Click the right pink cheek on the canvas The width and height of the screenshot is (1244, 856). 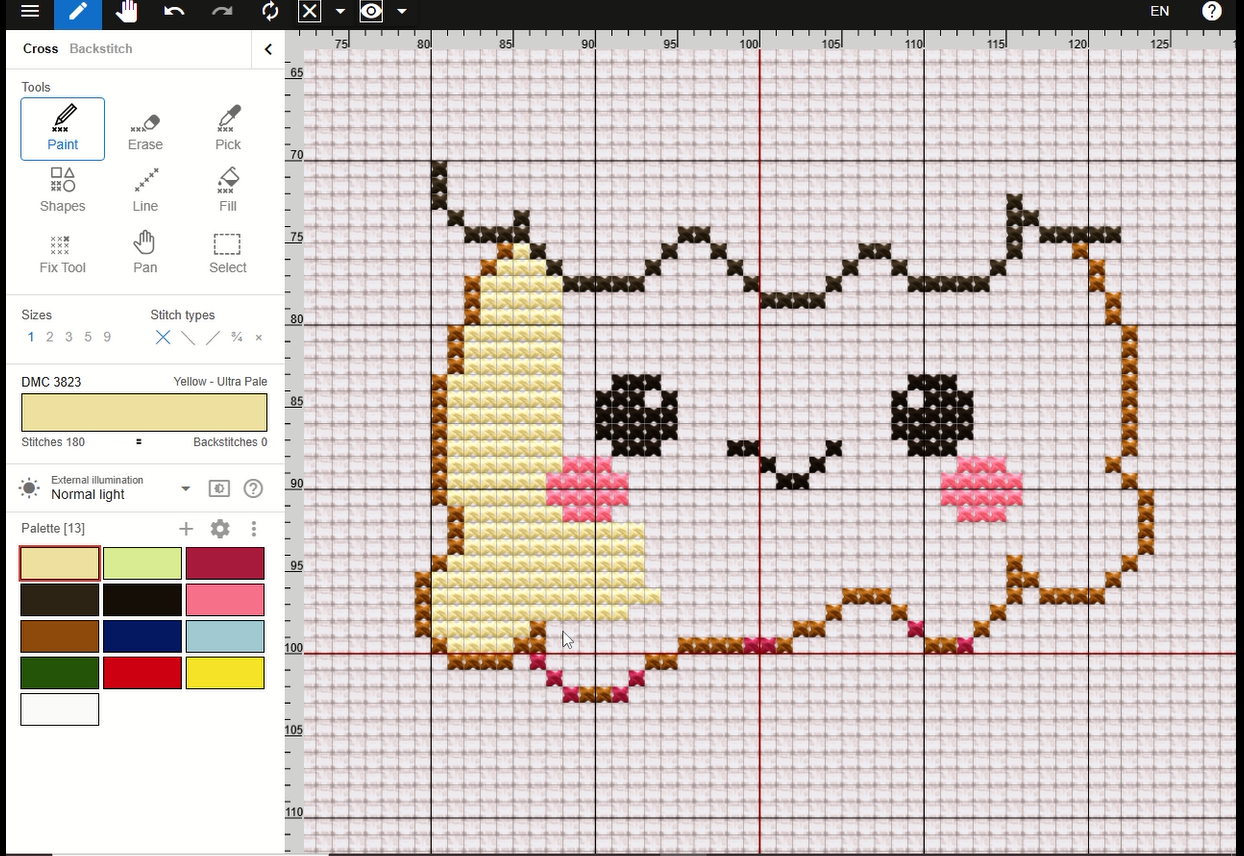[981, 489]
